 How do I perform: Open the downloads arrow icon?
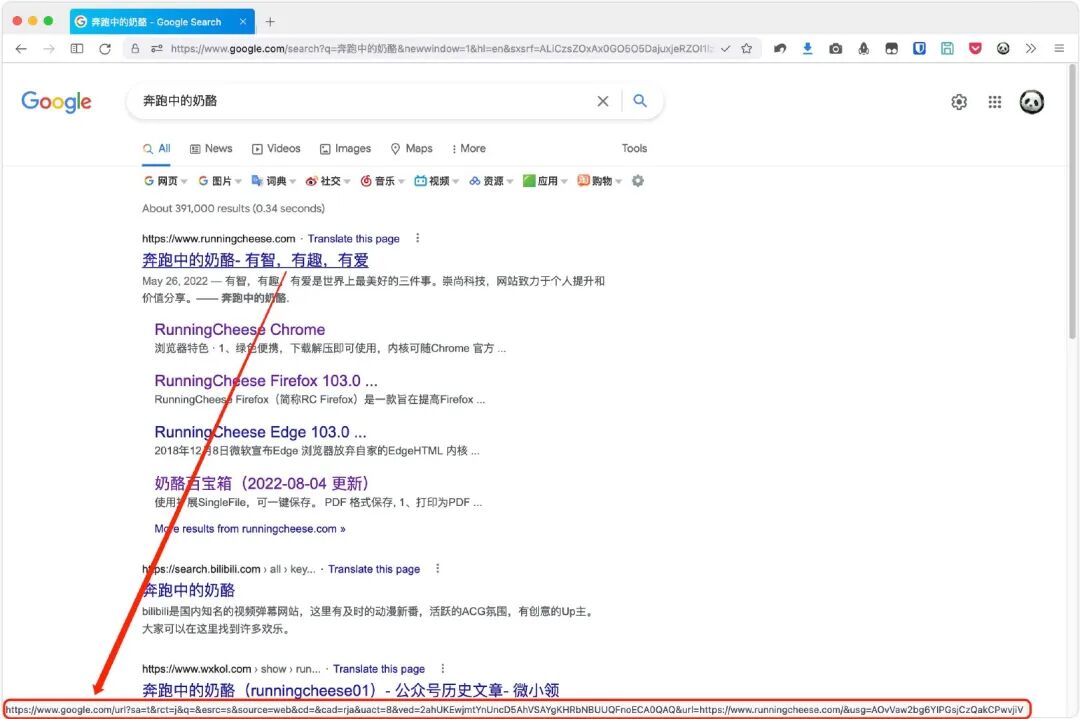(x=808, y=49)
